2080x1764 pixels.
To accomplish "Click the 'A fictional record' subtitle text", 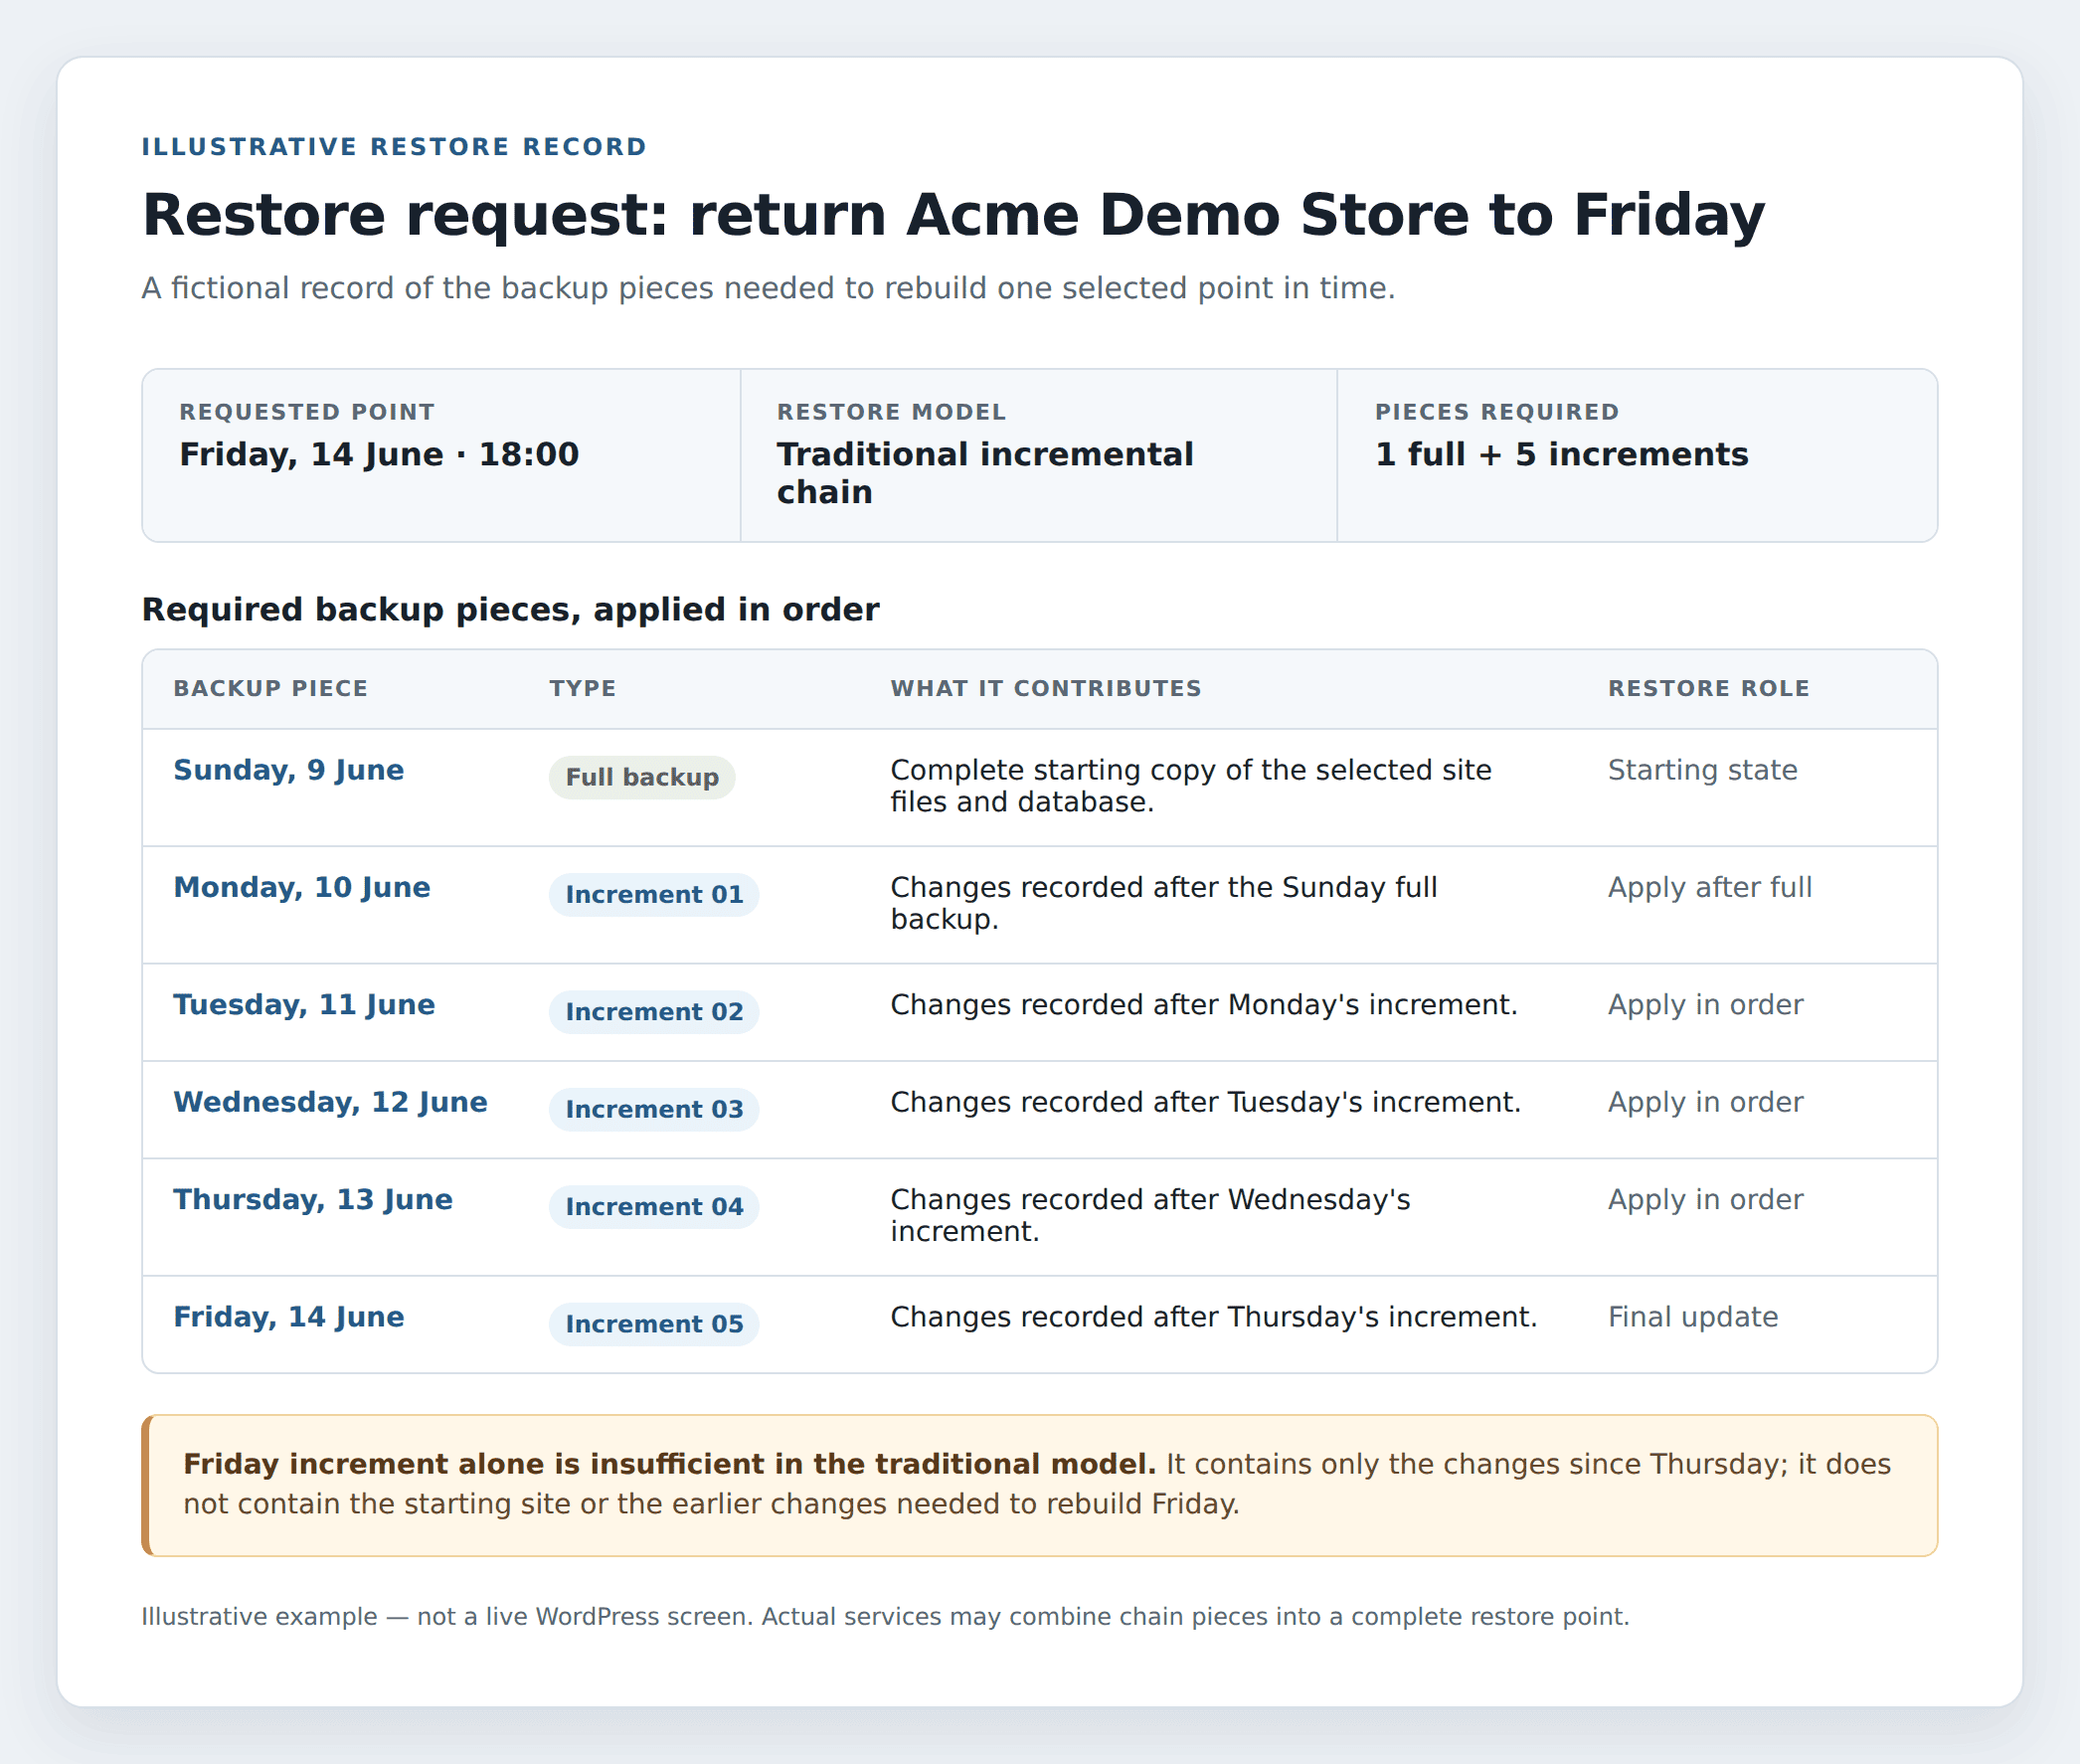I will [x=768, y=288].
